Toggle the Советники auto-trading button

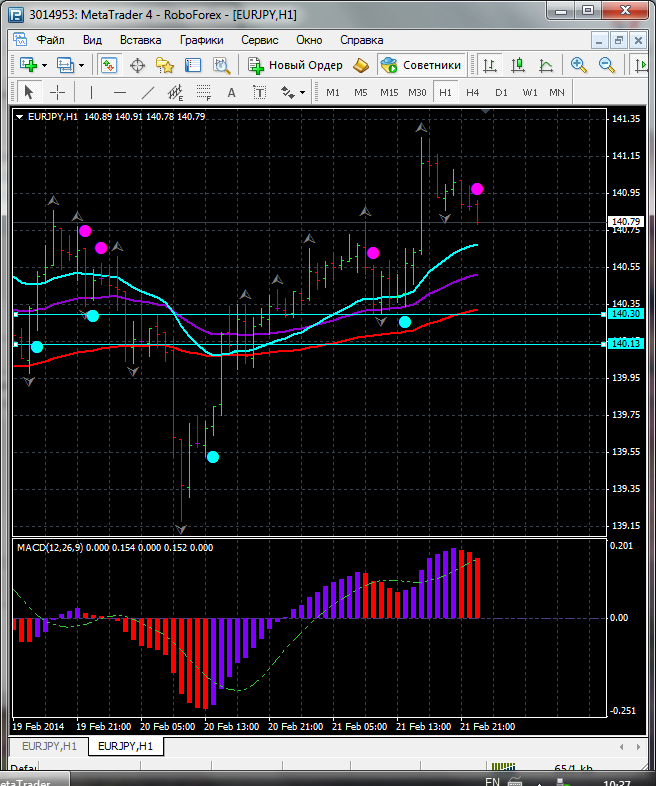click(421, 65)
